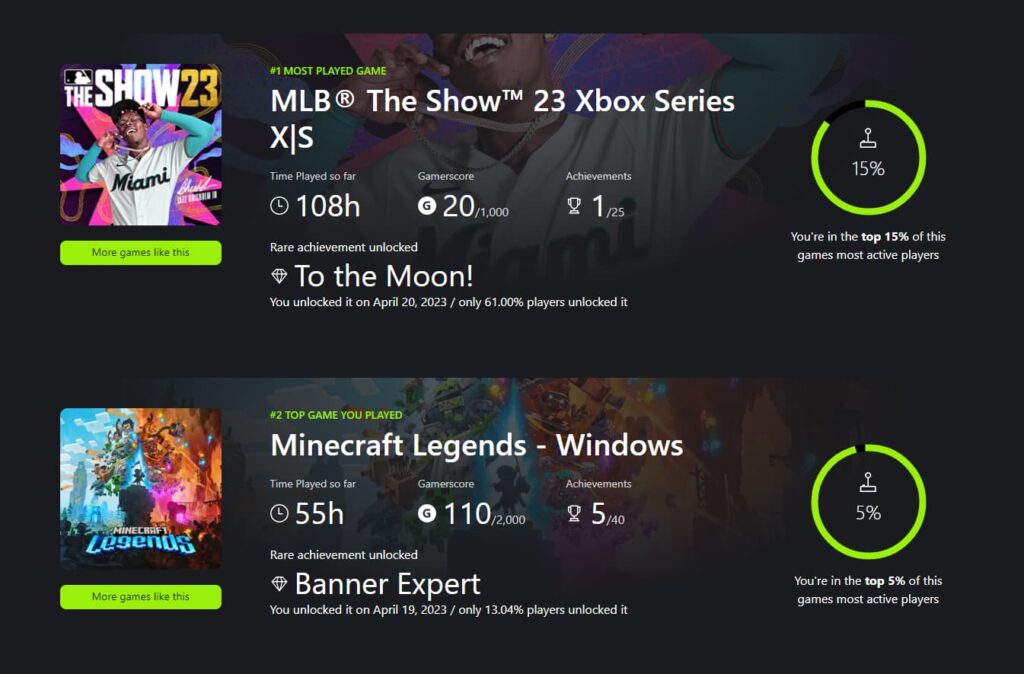
Task: Click the trophy icon beside MLB's 1/25 achievements
Action: tap(573, 206)
